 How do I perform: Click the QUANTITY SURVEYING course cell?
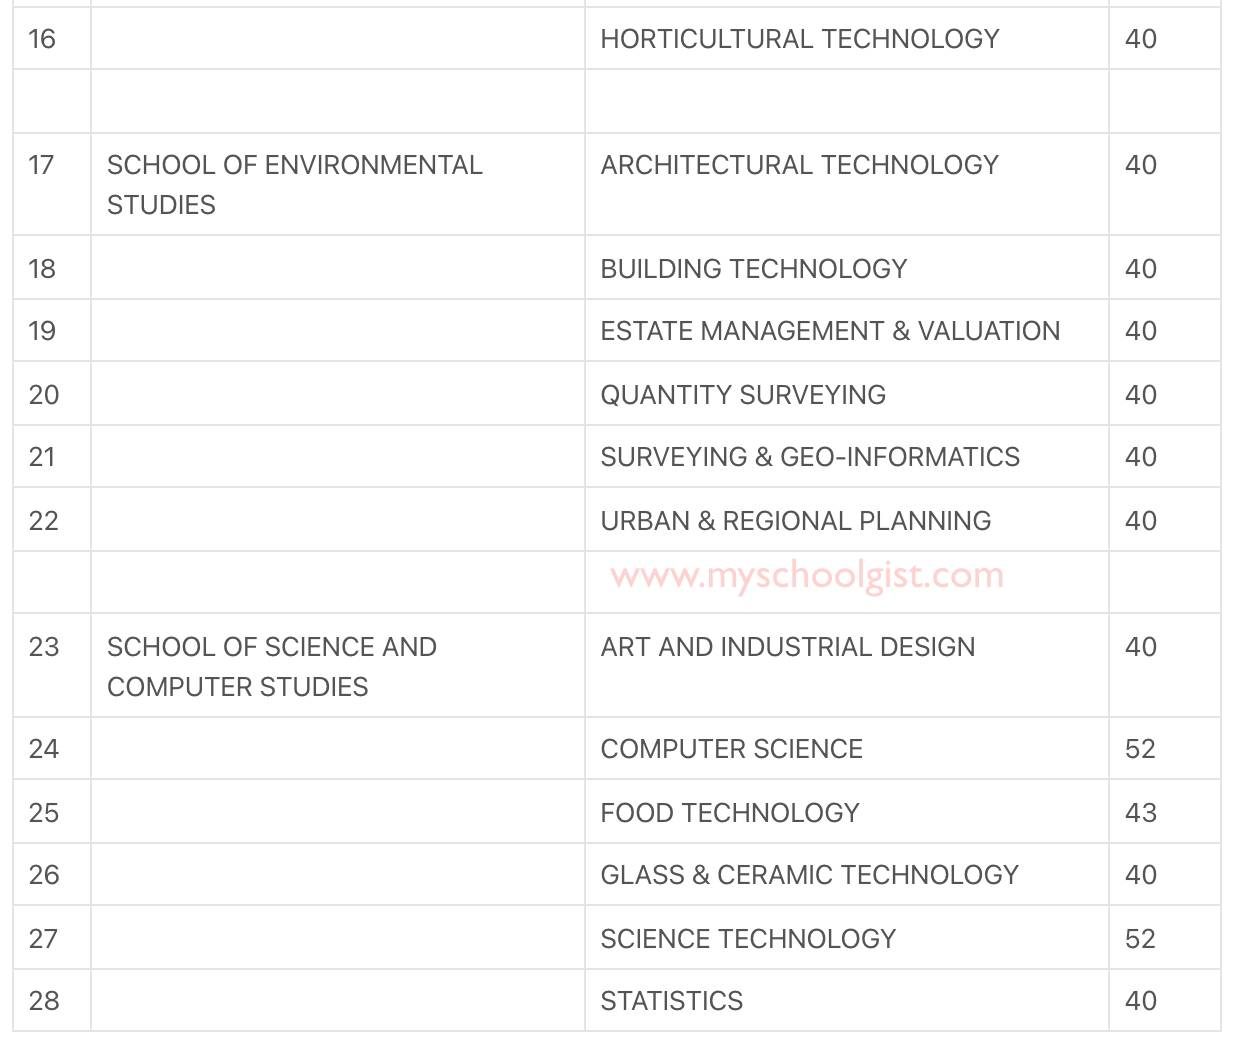coord(742,395)
